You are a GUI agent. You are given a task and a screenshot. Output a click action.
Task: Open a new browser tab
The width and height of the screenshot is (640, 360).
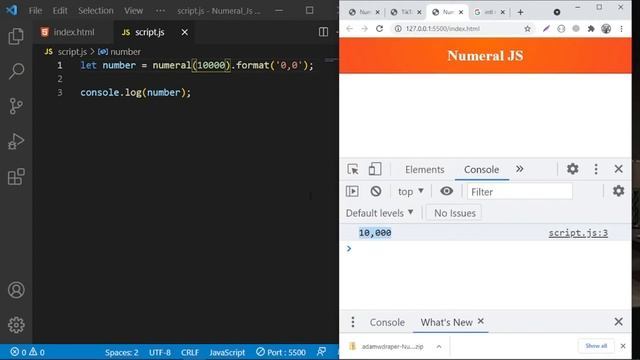(520, 12)
